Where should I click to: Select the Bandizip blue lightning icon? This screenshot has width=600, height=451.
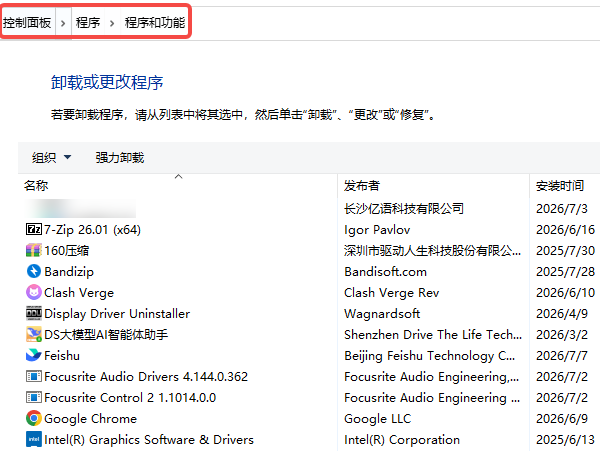[x=34, y=272]
